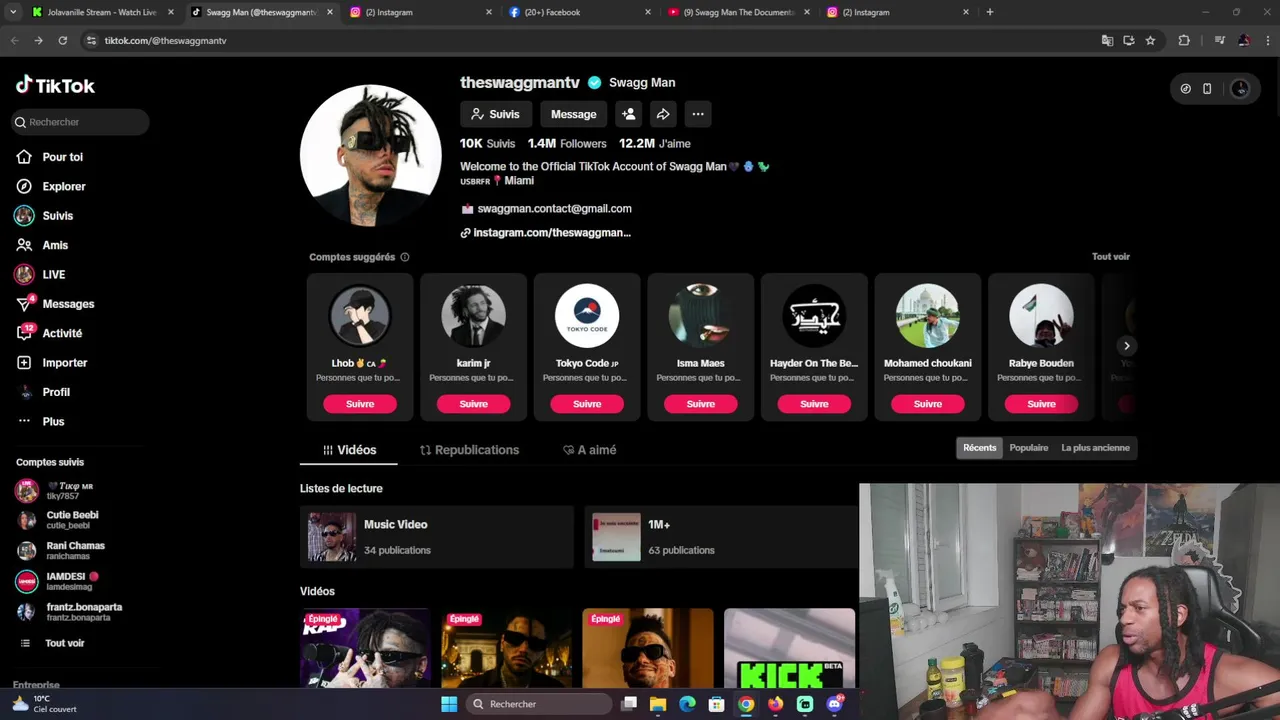Viewport: 1280px width, 720px height.
Task: Select the Republications tab
Action: [x=469, y=450]
